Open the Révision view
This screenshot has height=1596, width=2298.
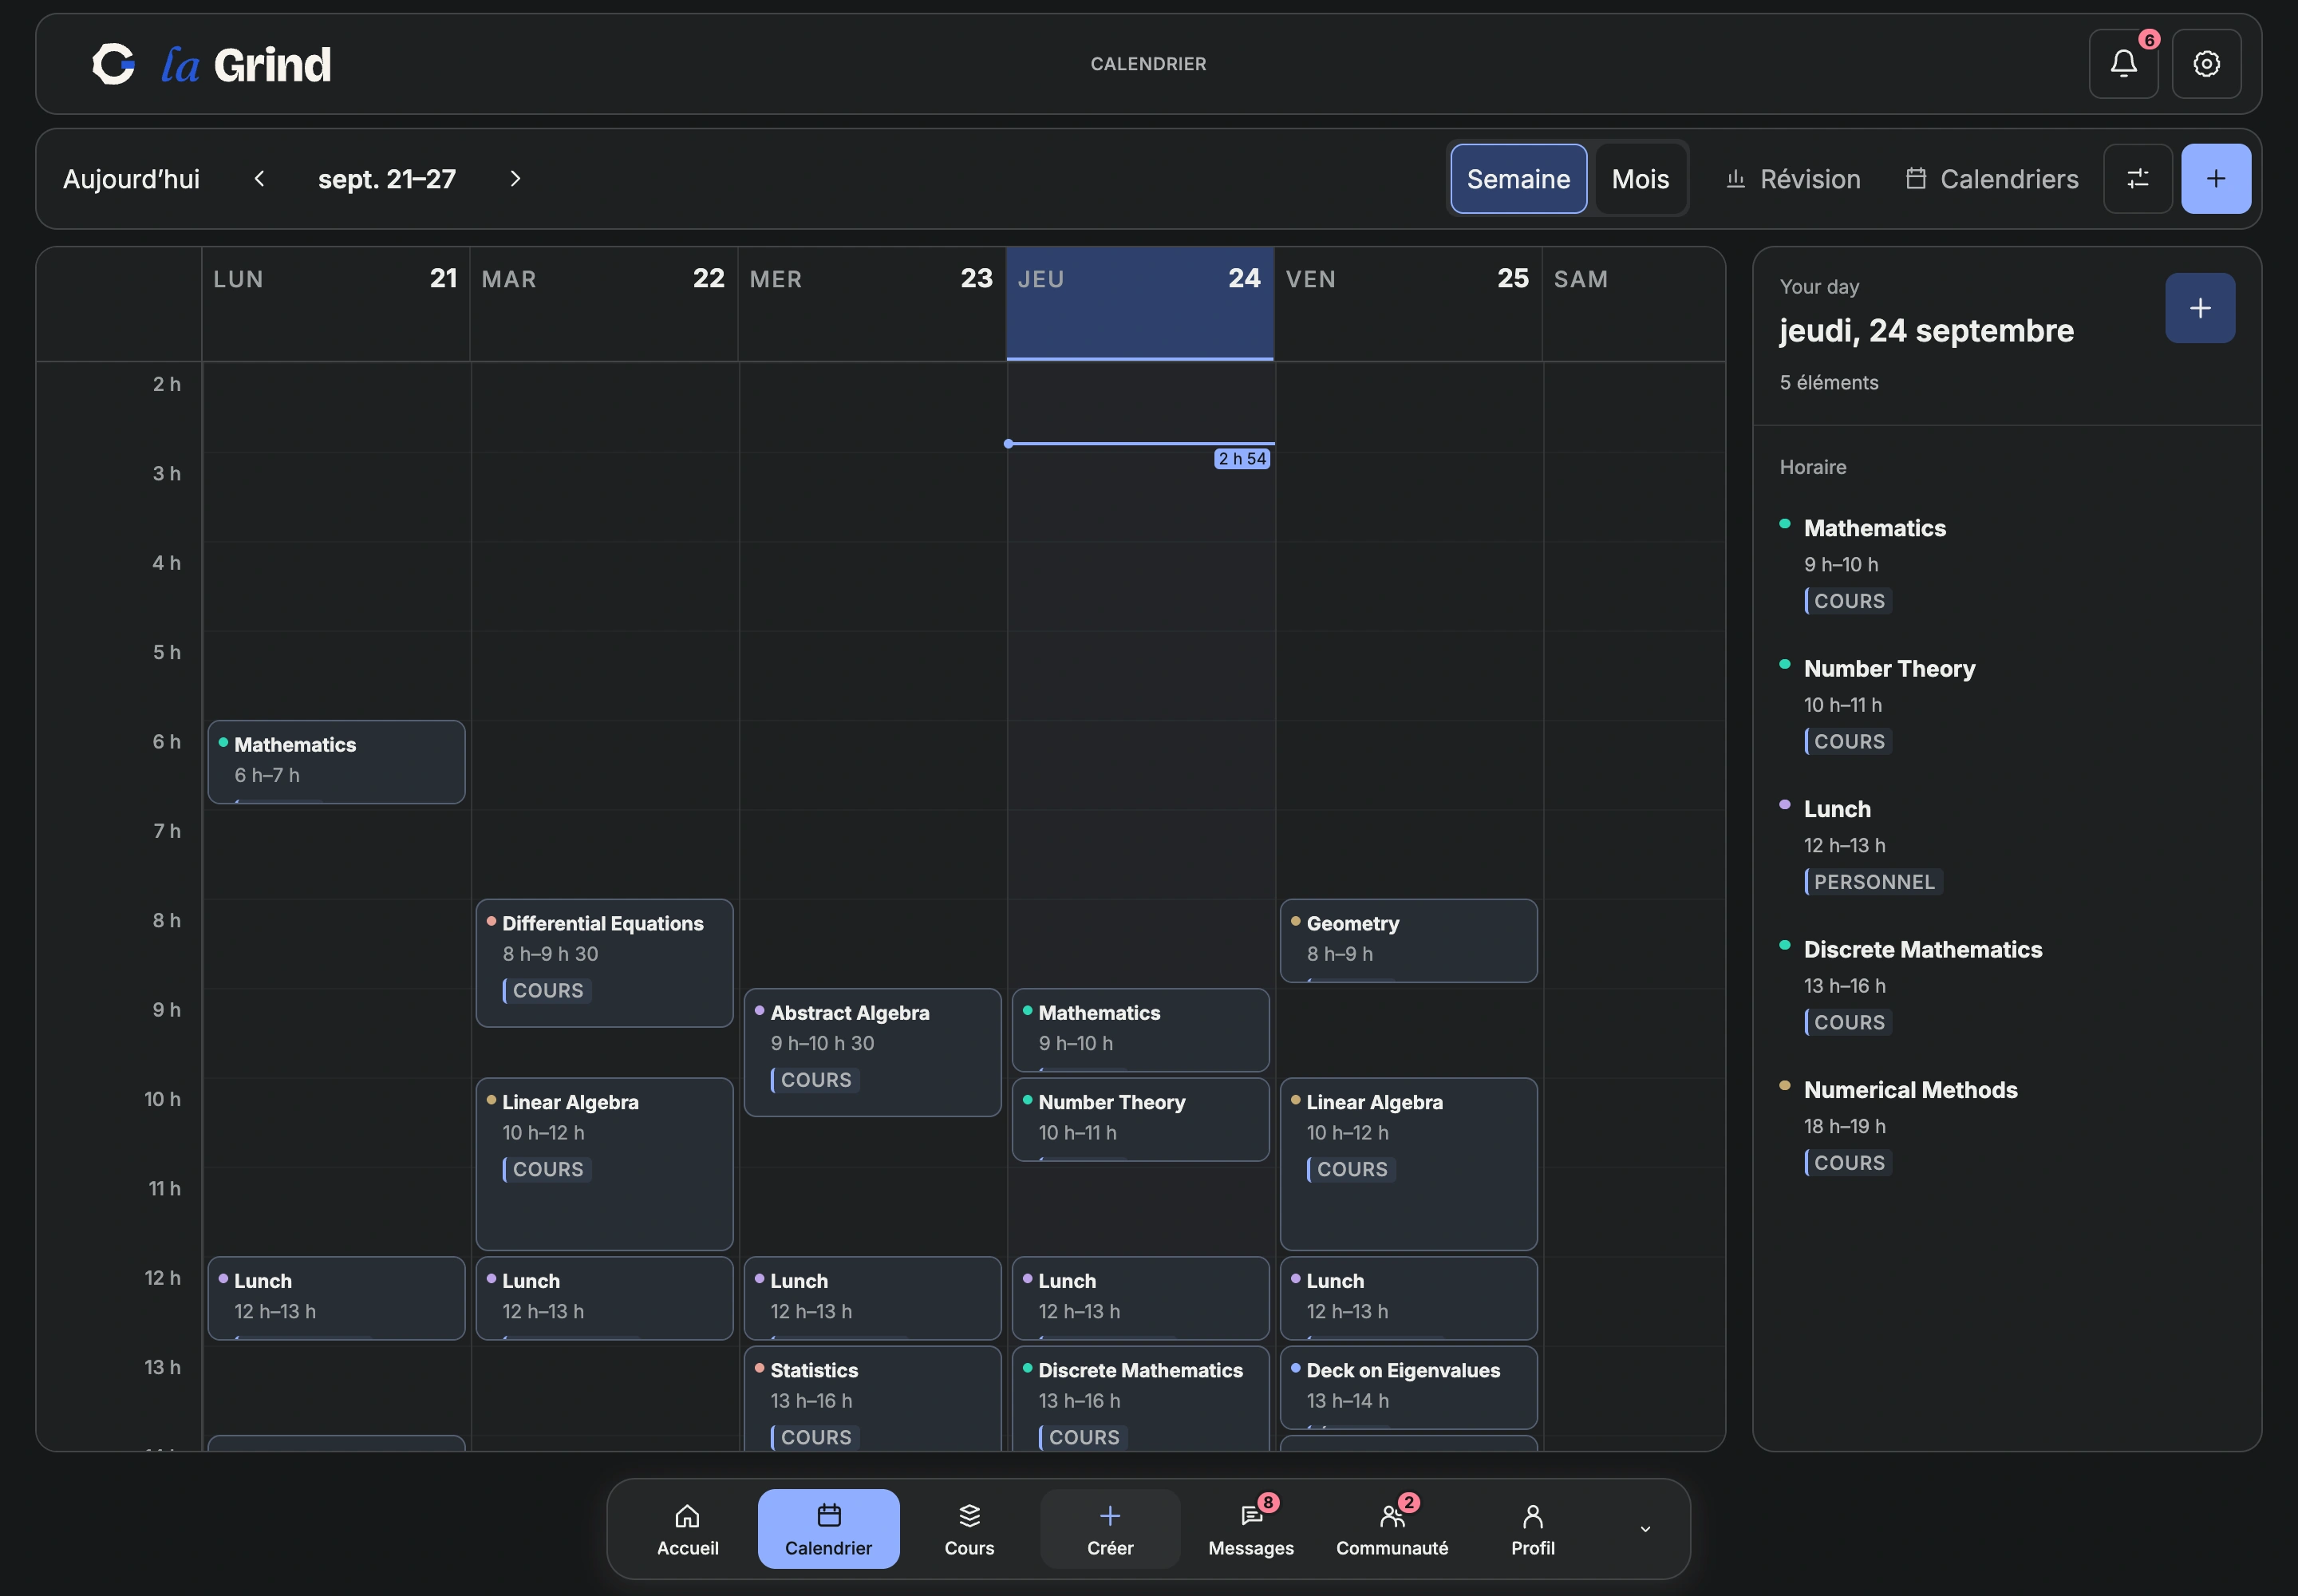coord(1793,179)
